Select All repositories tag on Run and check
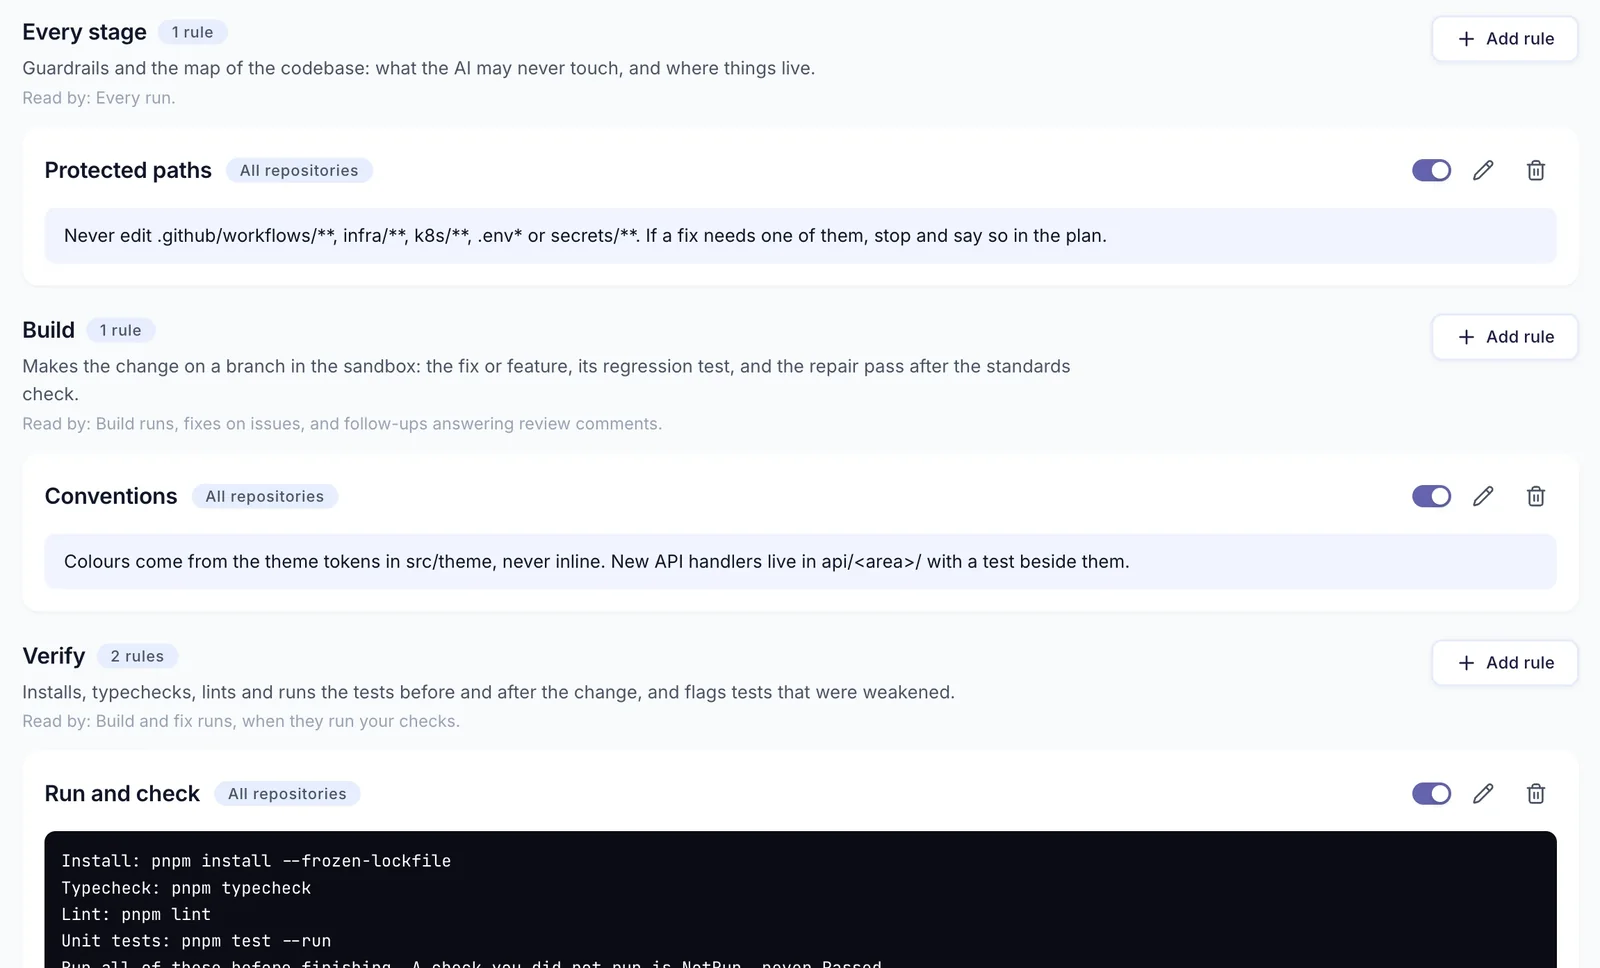The width and height of the screenshot is (1600, 968). click(287, 793)
